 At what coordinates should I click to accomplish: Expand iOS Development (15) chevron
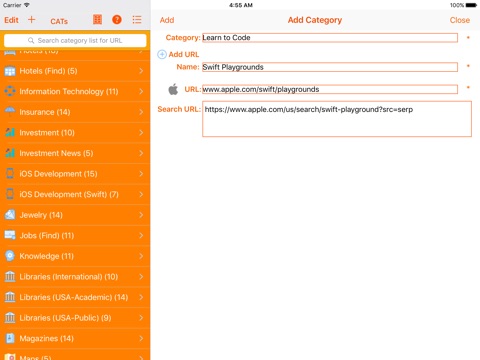click(141, 174)
